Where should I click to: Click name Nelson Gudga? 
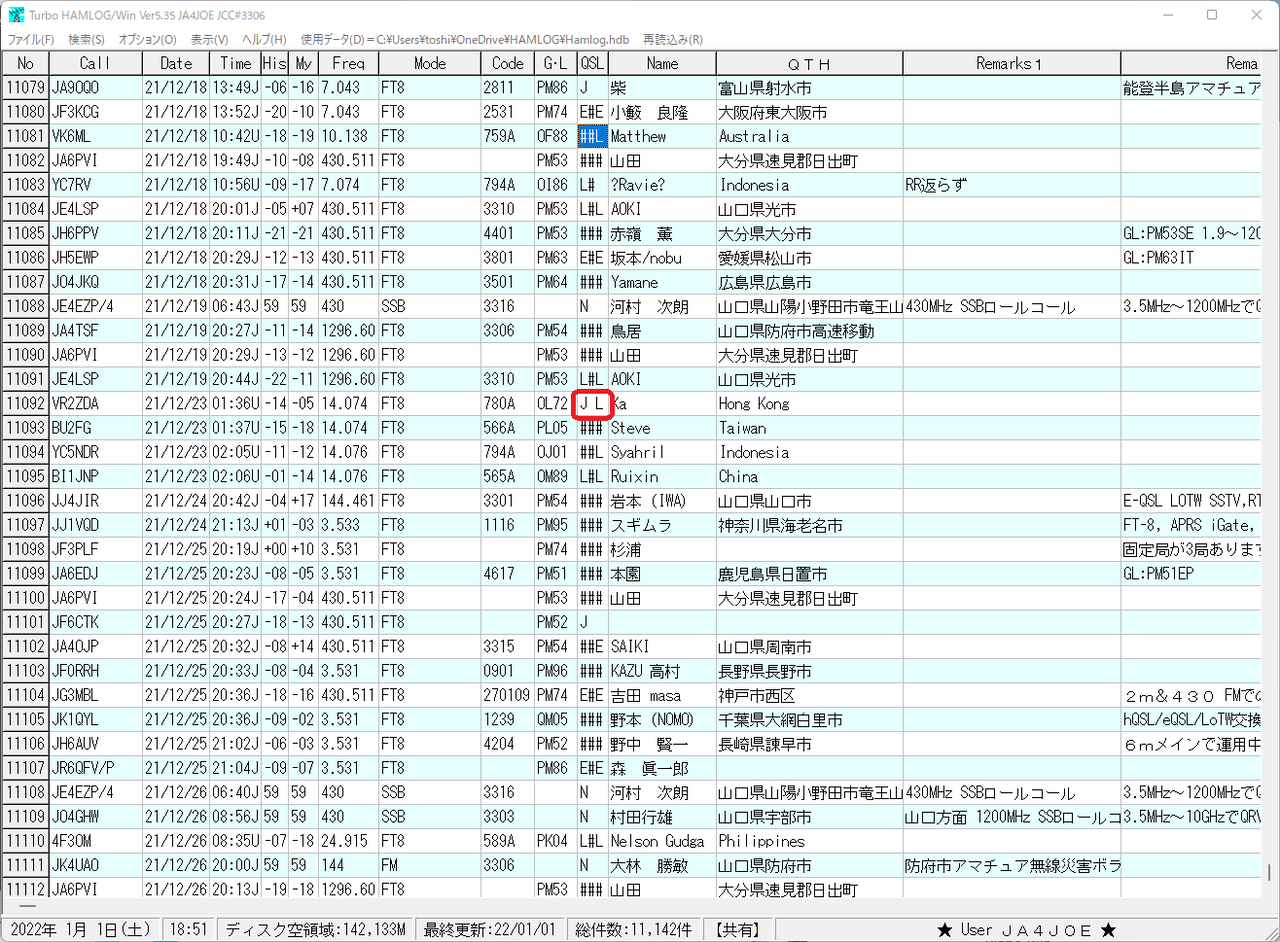pyautogui.click(x=657, y=841)
